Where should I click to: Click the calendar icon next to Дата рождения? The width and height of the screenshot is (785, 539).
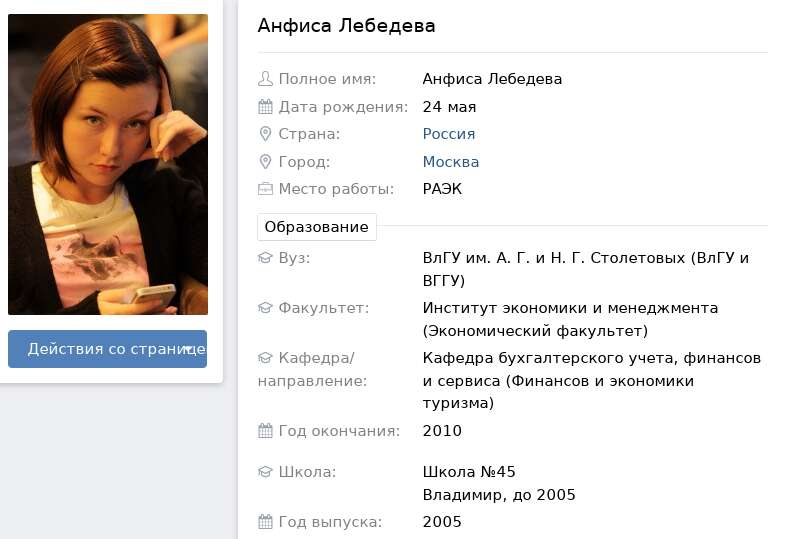[265, 107]
